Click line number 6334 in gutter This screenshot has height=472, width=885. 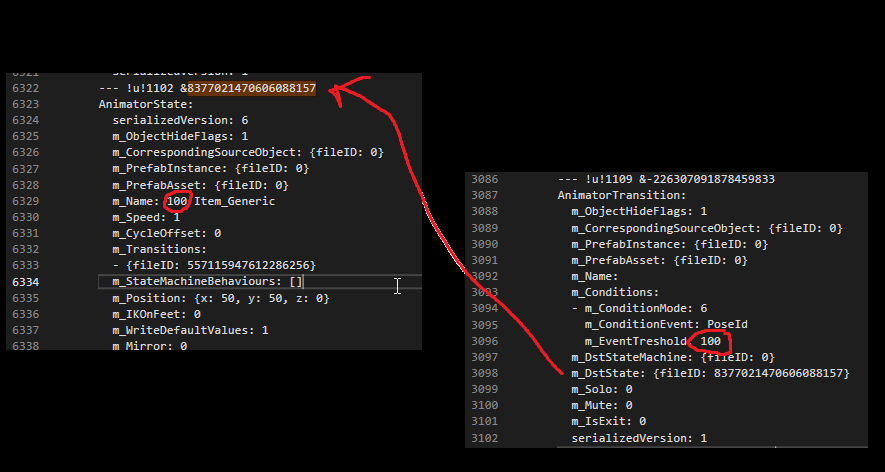tap(25, 282)
